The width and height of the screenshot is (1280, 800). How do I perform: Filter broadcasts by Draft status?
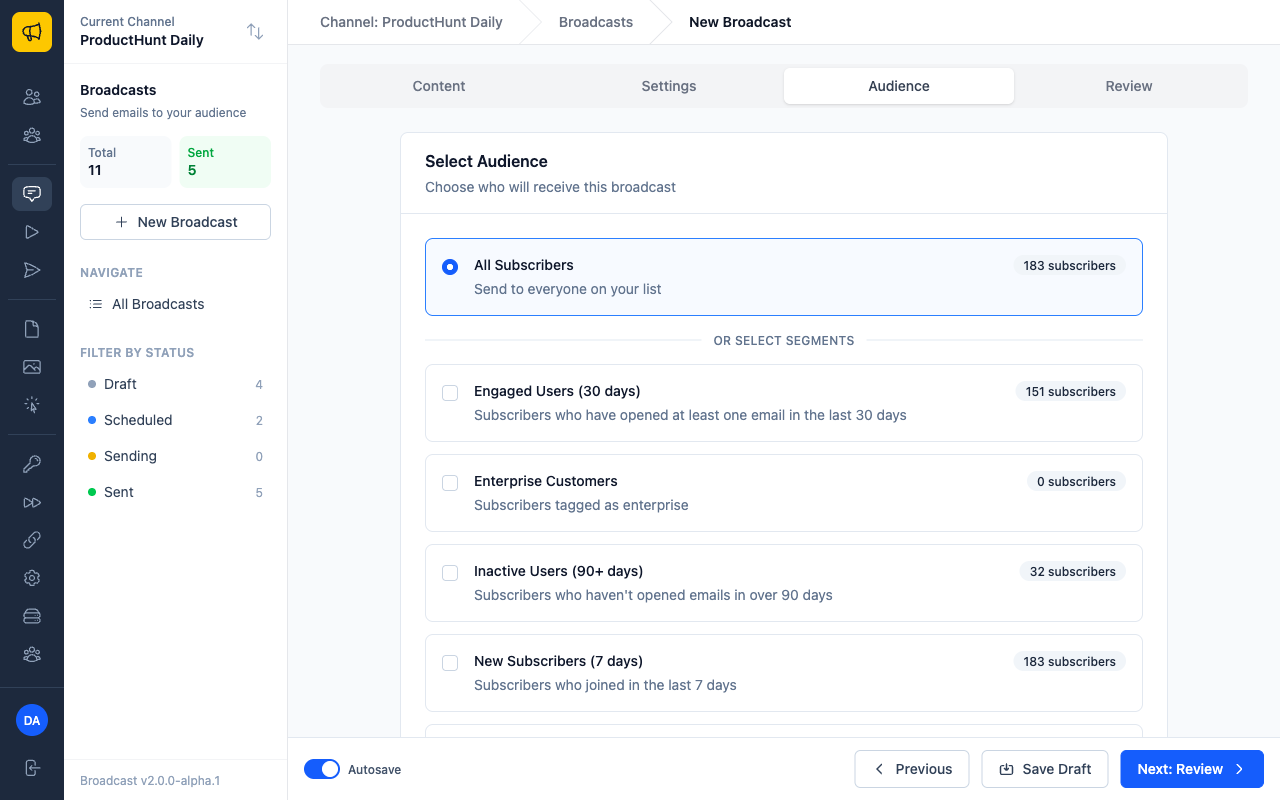175,384
